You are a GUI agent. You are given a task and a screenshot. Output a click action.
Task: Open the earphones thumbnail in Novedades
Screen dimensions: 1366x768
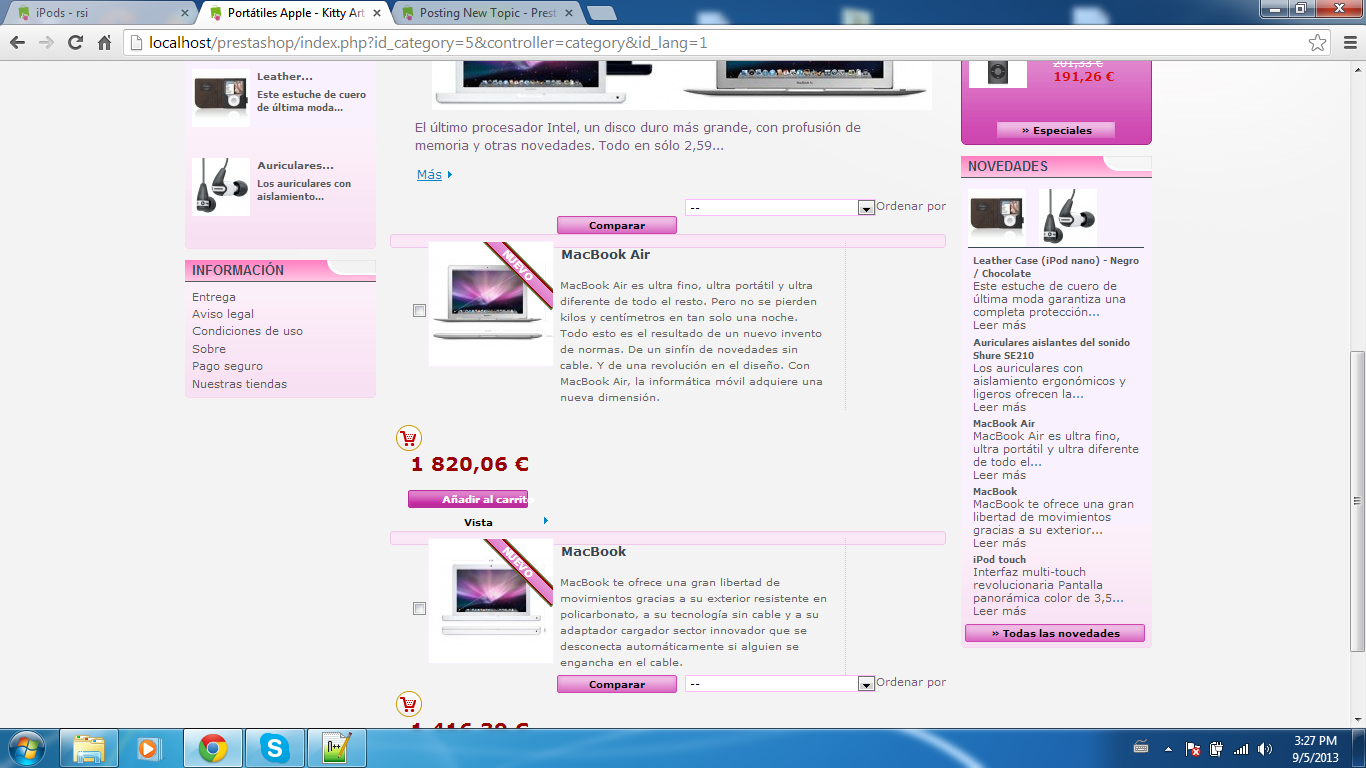[x=1068, y=217]
